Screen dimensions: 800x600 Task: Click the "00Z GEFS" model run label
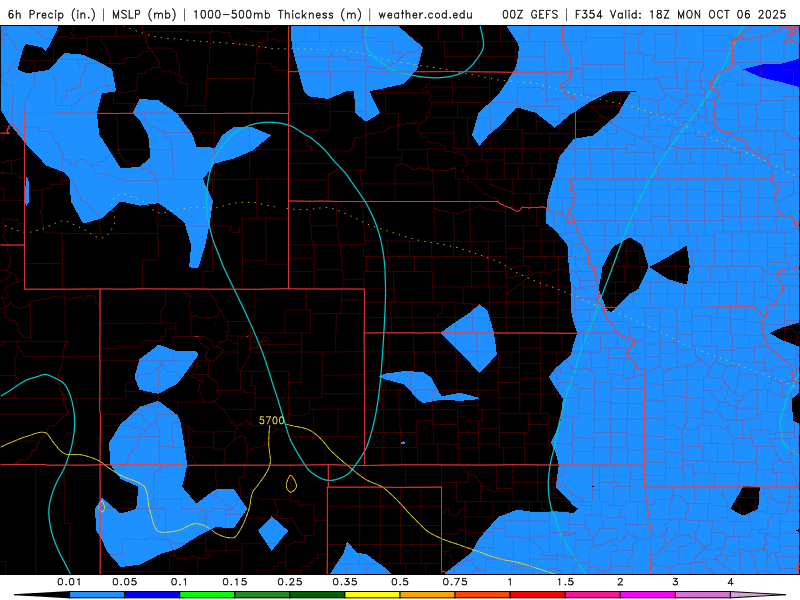[x=530, y=14]
